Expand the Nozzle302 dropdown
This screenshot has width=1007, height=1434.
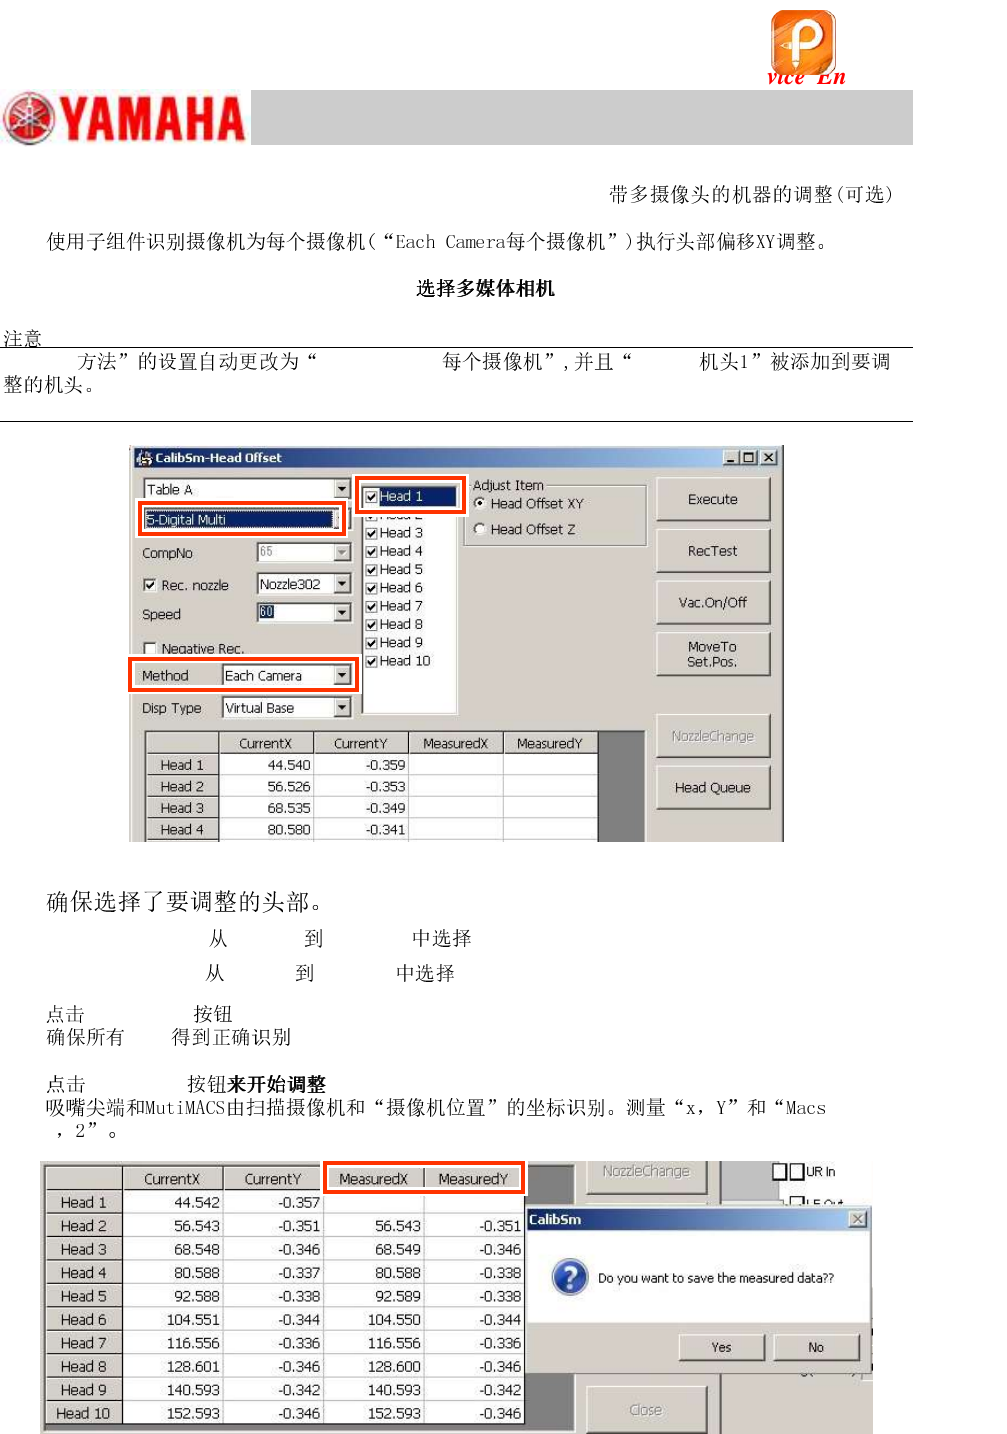click(x=342, y=583)
